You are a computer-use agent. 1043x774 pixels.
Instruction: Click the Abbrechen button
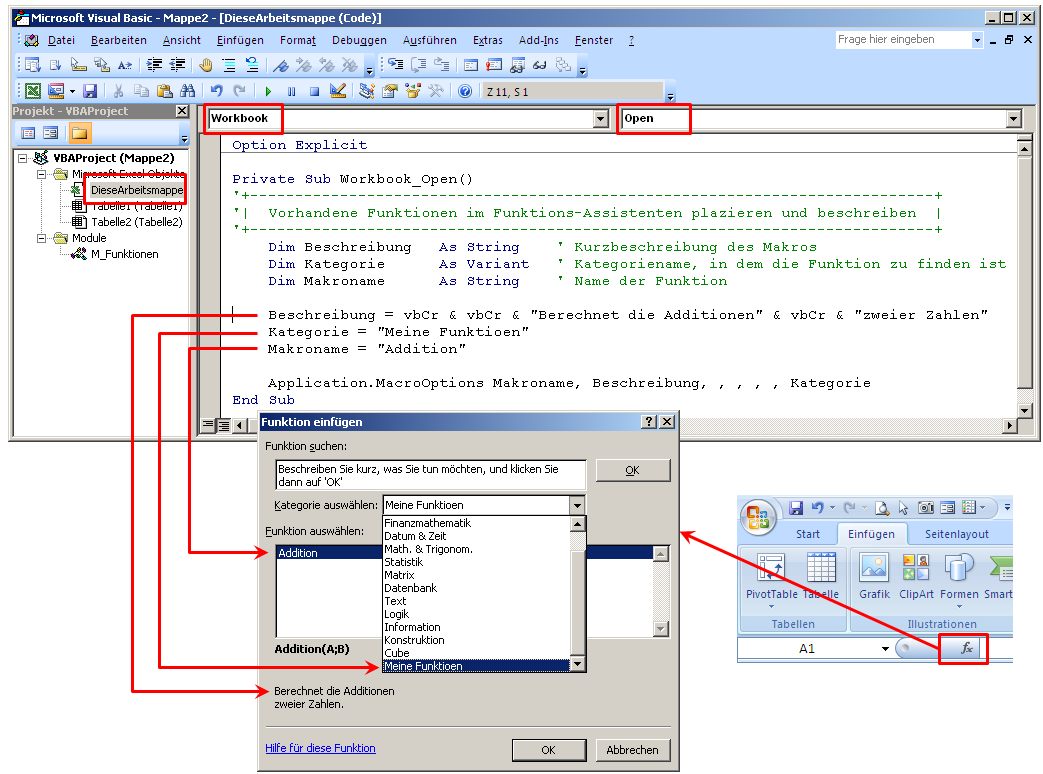(x=633, y=750)
